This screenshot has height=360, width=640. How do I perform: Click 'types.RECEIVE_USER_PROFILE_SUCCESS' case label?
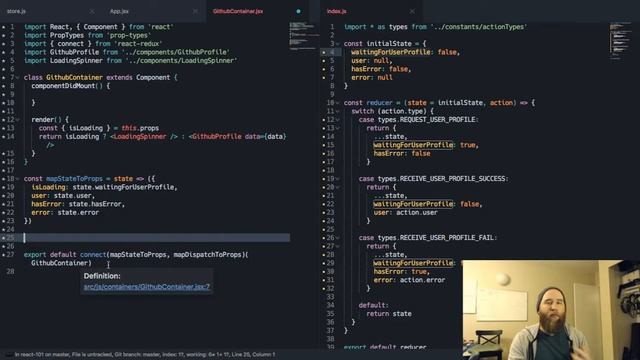coord(441,179)
